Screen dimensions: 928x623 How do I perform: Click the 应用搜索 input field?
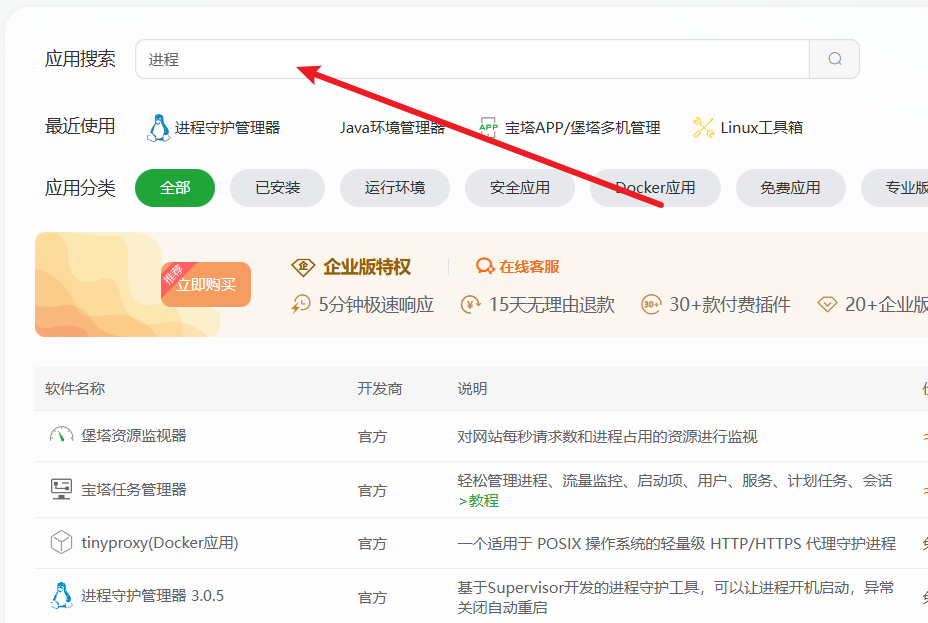point(471,59)
